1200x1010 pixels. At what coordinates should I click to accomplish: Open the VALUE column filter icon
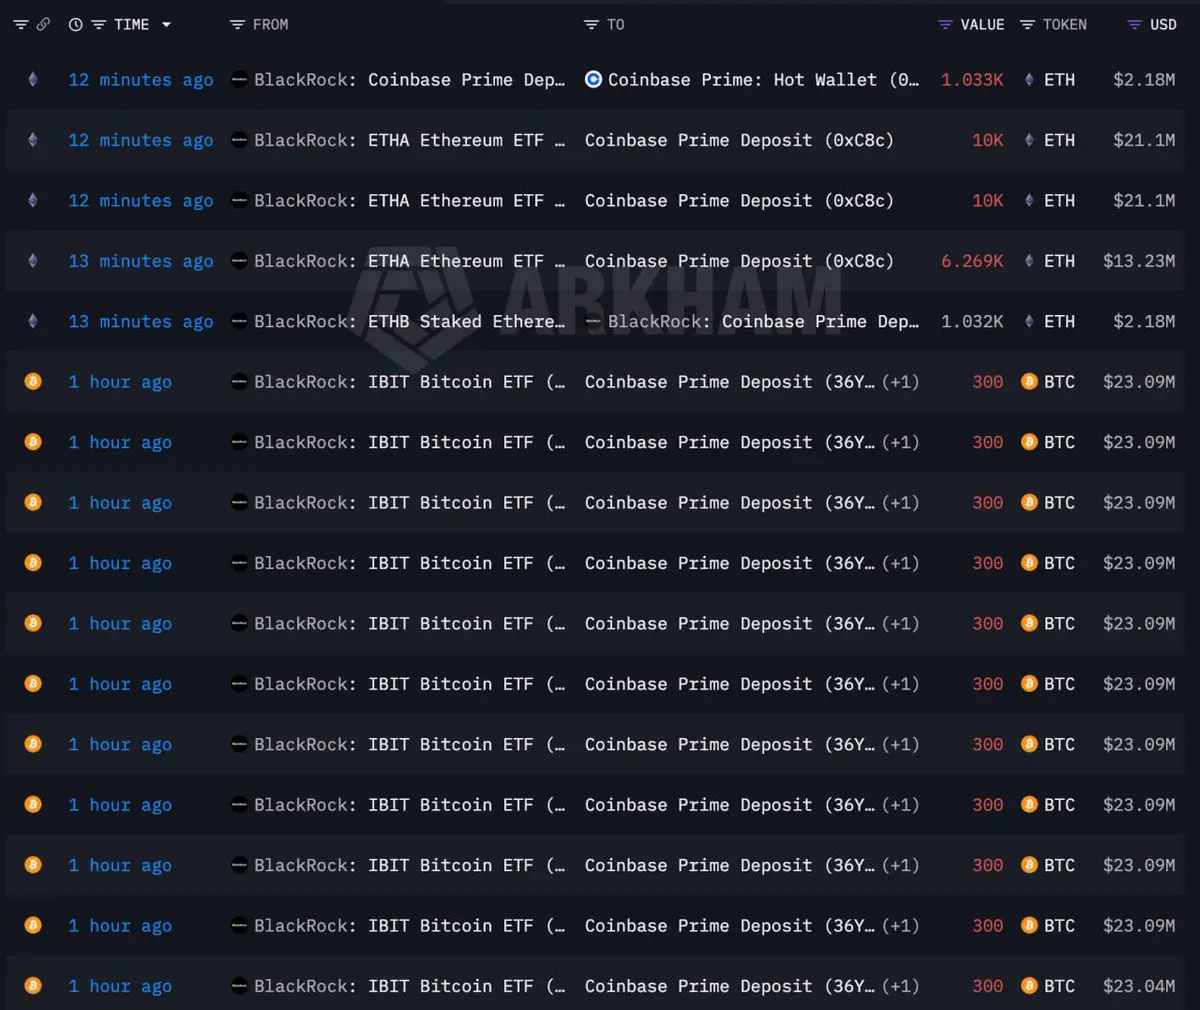(945, 25)
